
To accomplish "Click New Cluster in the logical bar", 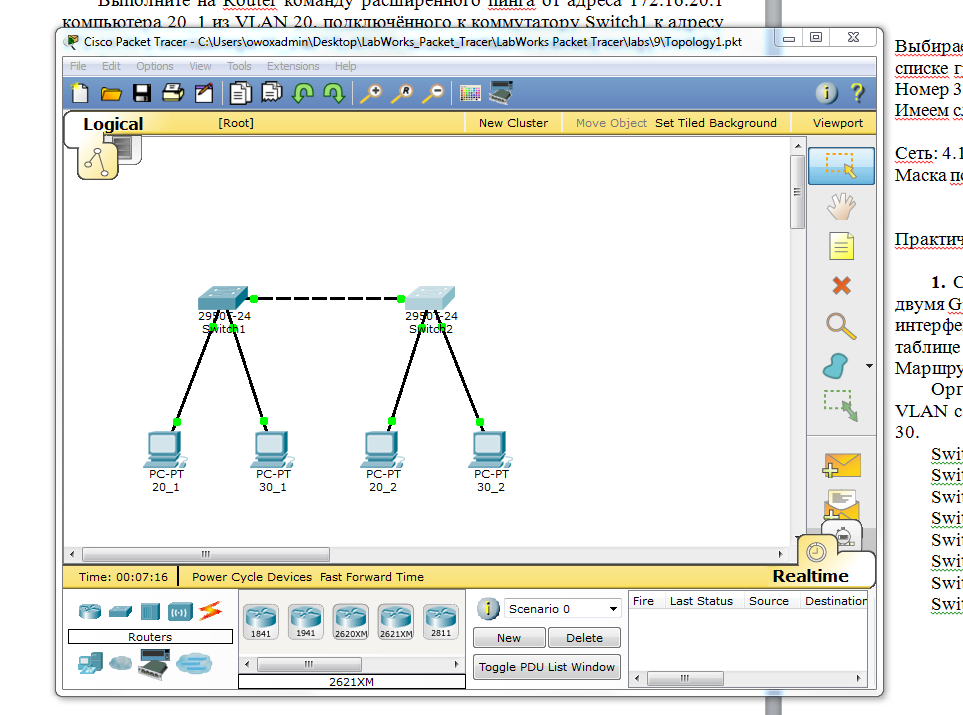I will click(513, 123).
